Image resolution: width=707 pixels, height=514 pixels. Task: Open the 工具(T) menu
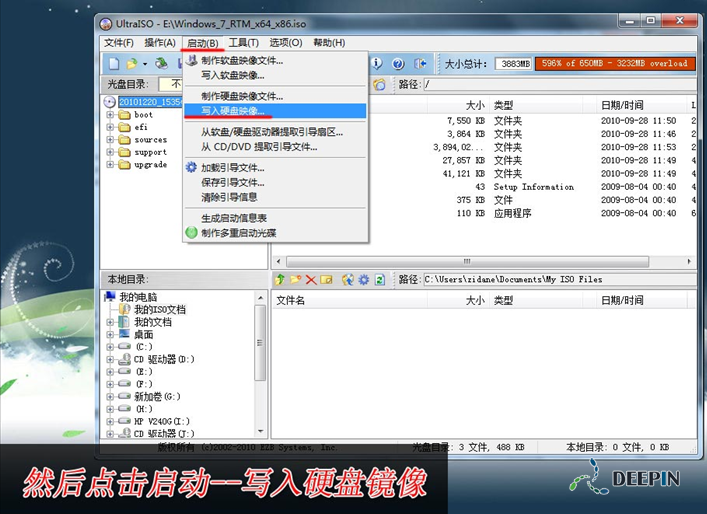pyautogui.click(x=243, y=43)
